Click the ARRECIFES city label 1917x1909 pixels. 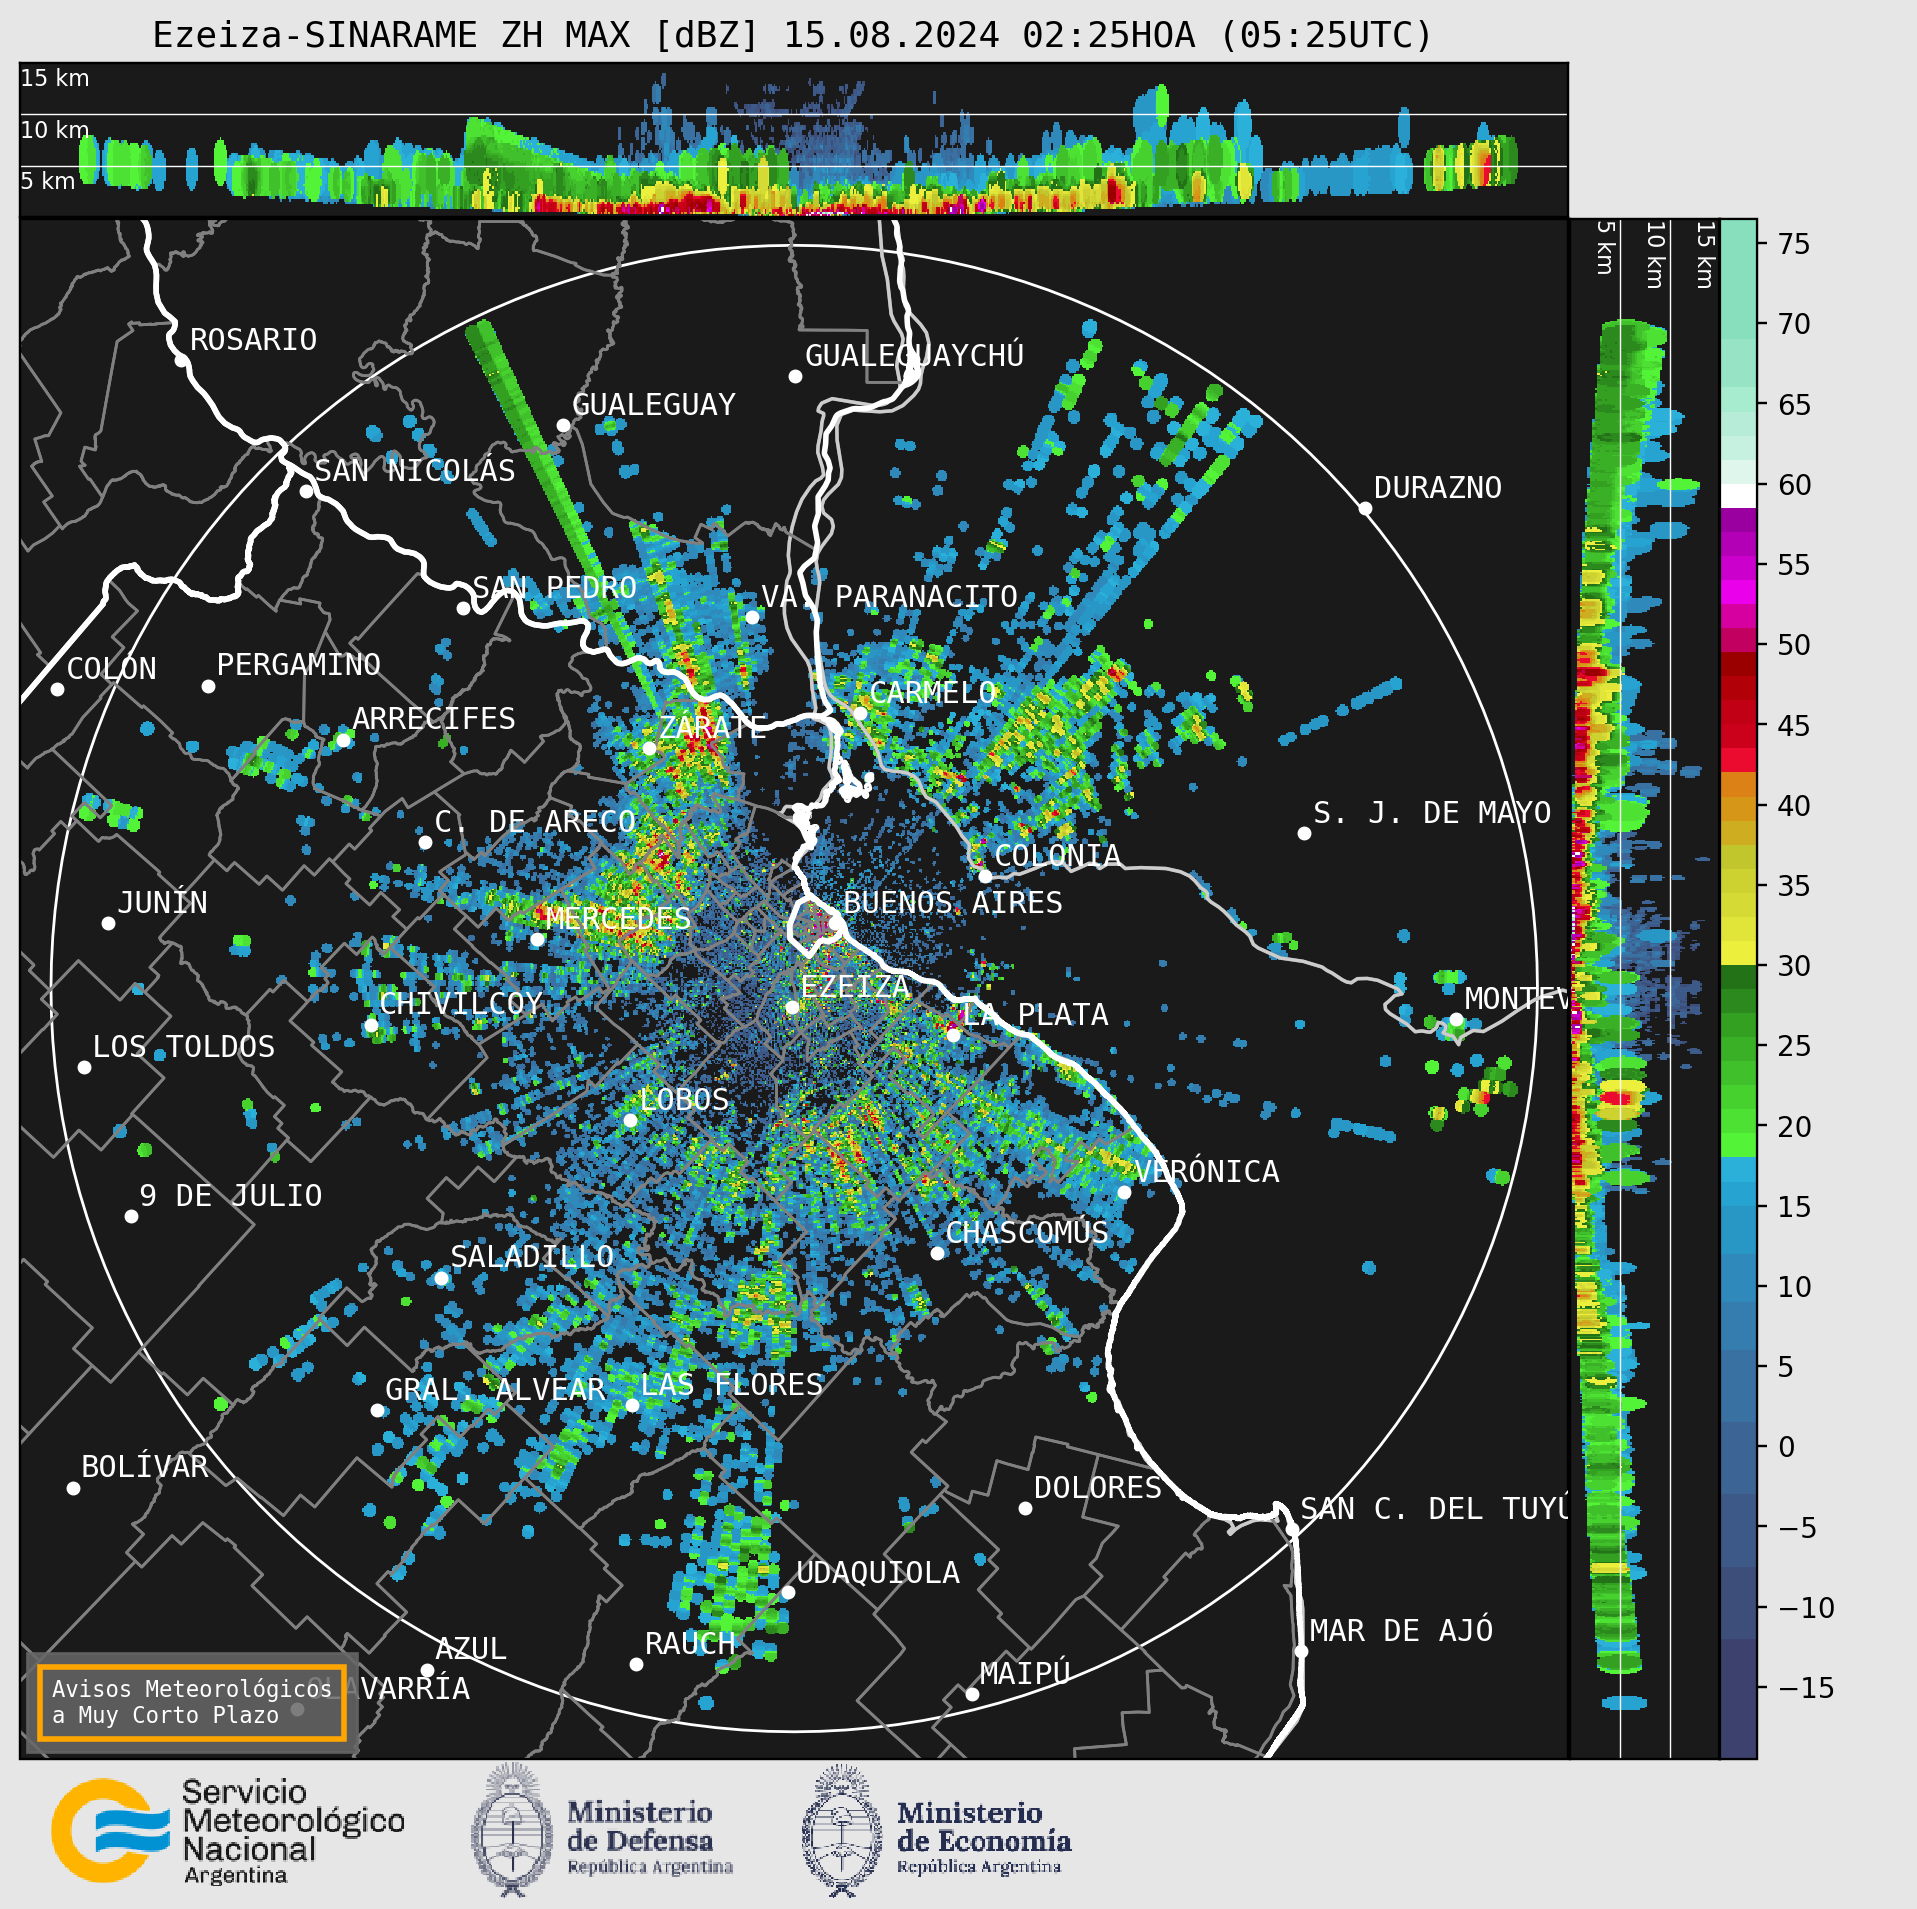[433, 719]
